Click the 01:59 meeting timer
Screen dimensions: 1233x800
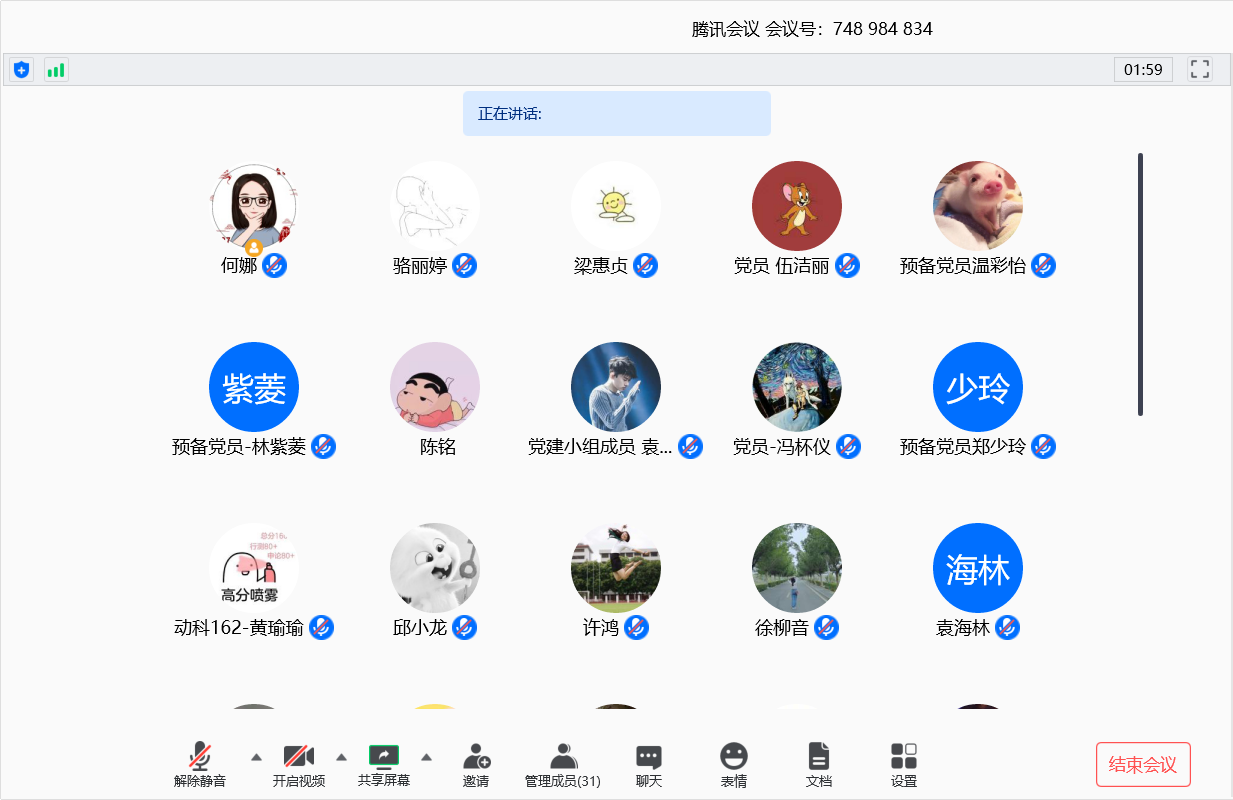[1143, 69]
